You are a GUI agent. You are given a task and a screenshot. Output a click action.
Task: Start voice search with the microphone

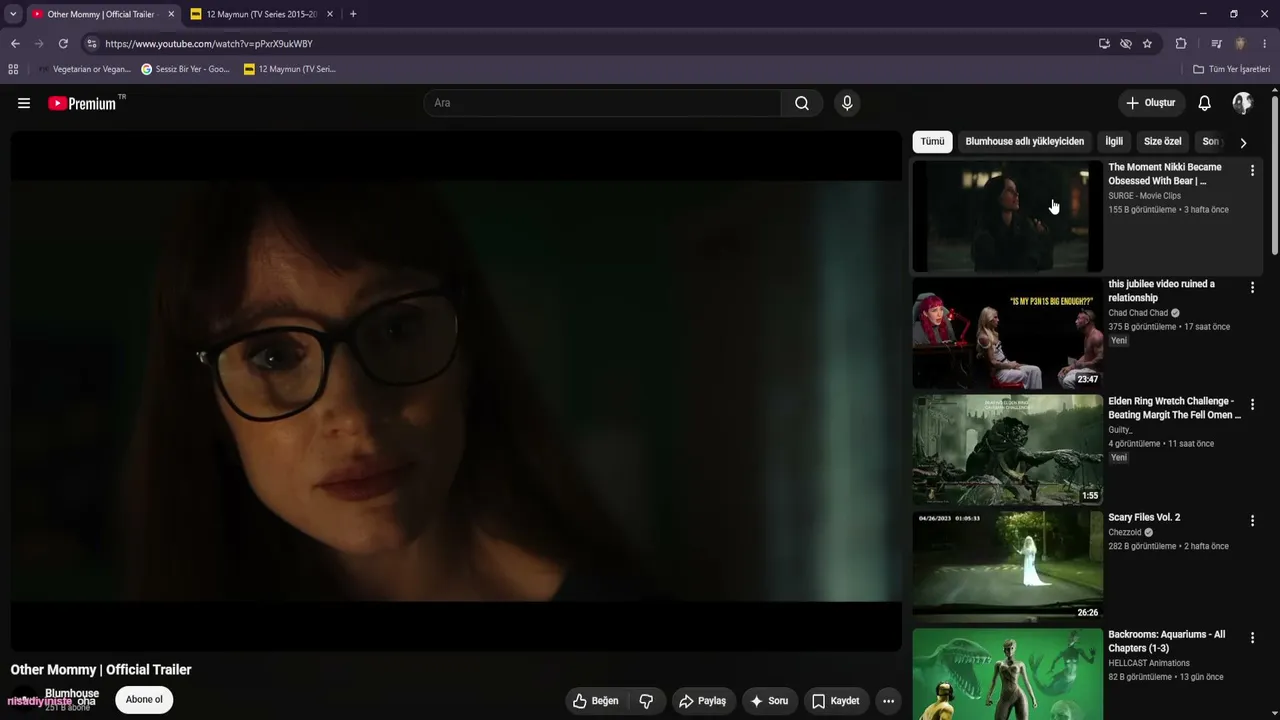tap(847, 103)
